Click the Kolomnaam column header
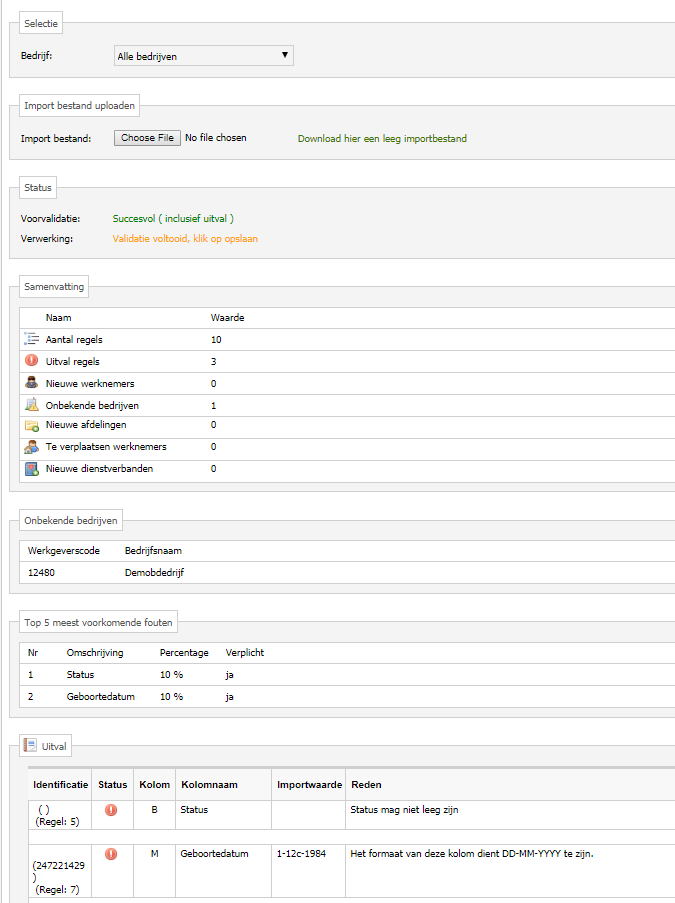This screenshot has height=903, width=675. click(209, 785)
